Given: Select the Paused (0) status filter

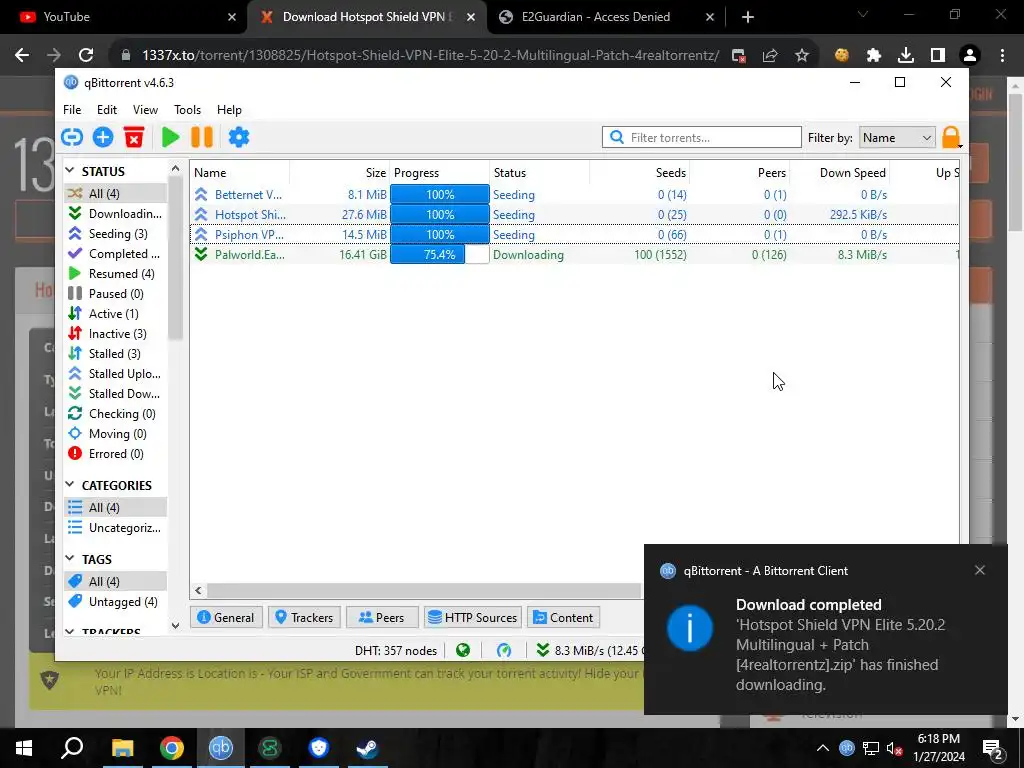Looking at the screenshot, I should pyautogui.click(x=116, y=294).
